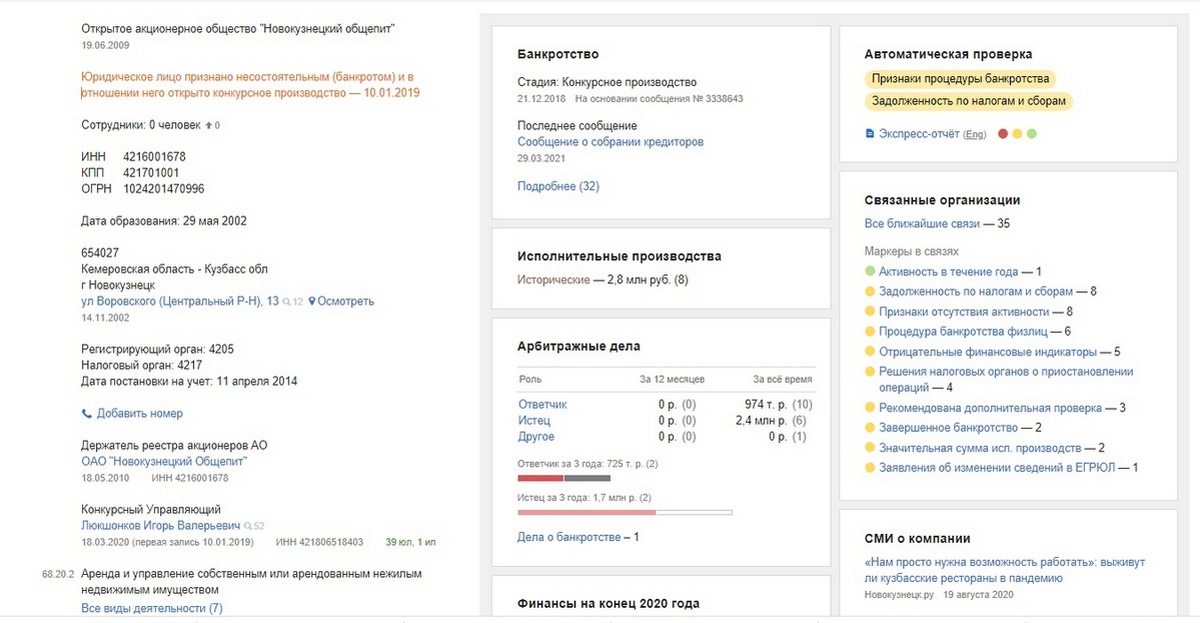Click the green indicator dot near Экспресс-отчёт

tap(1032, 134)
